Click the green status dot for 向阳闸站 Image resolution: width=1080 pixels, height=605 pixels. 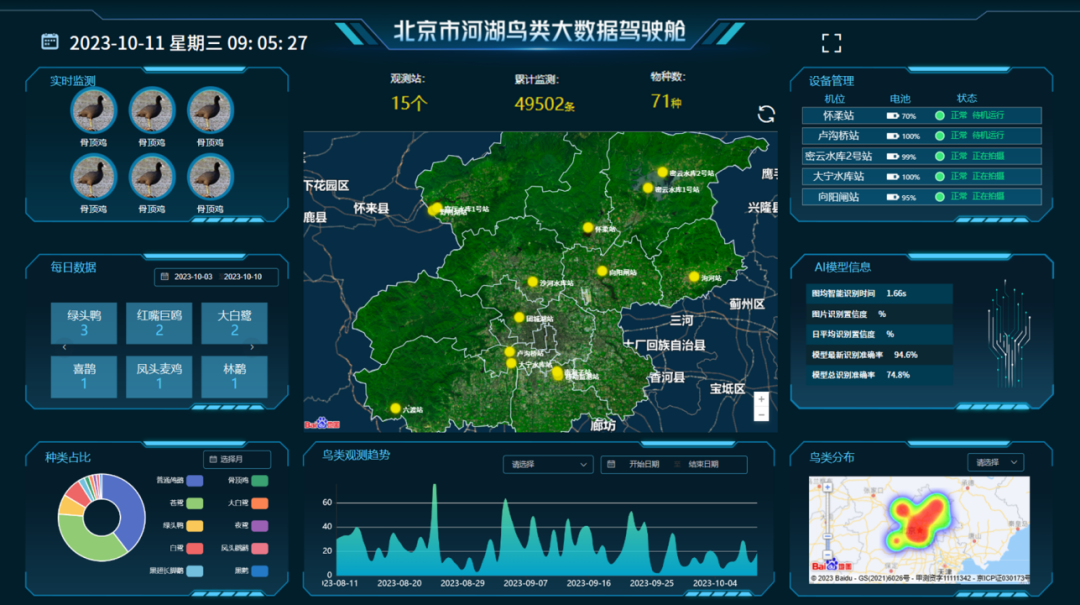(x=940, y=197)
